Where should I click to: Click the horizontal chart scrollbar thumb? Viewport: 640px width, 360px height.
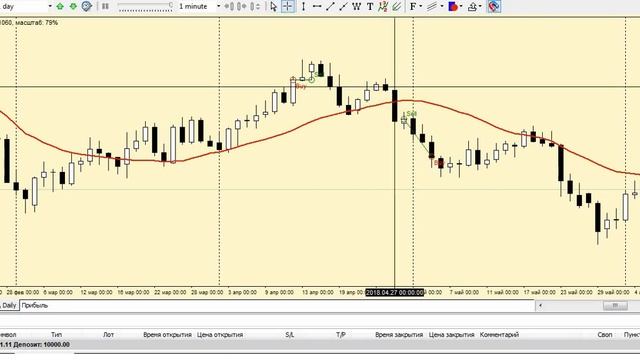pos(615,305)
